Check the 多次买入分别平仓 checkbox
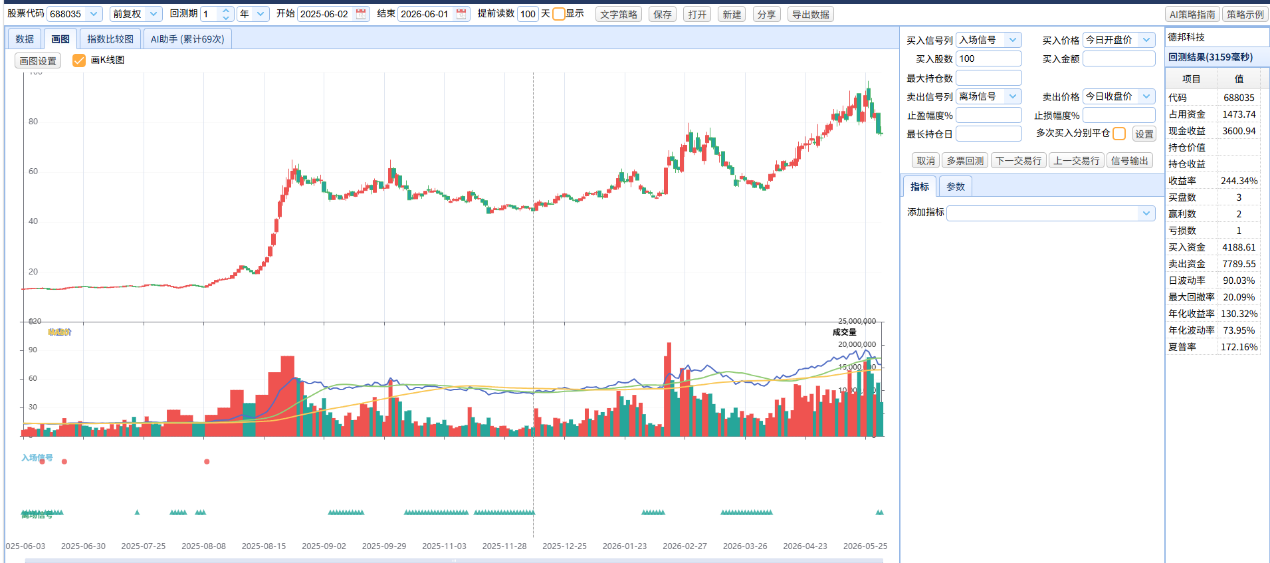This screenshot has height=563, width=1270. [1119, 133]
